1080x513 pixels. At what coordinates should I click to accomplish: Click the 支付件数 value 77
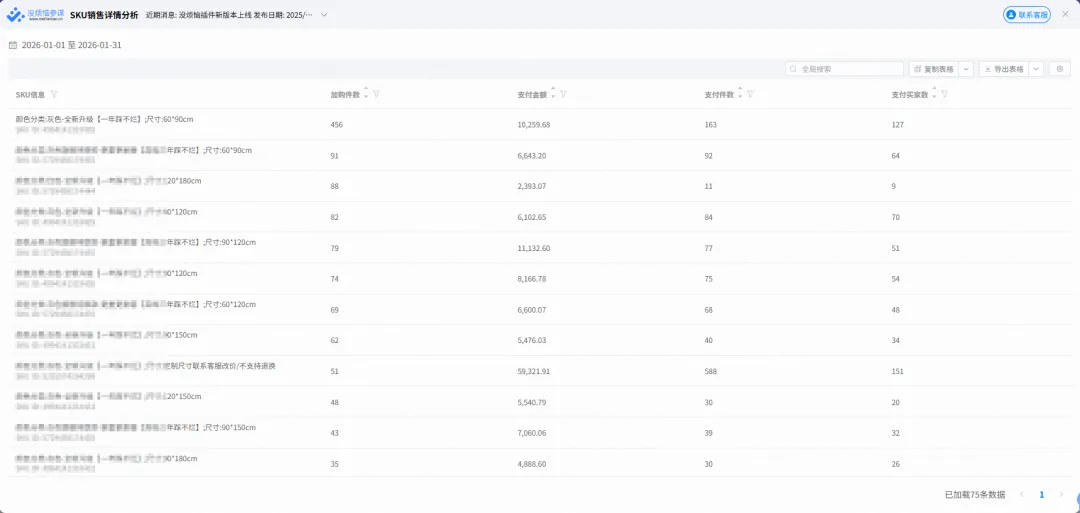tap(709, 248)
